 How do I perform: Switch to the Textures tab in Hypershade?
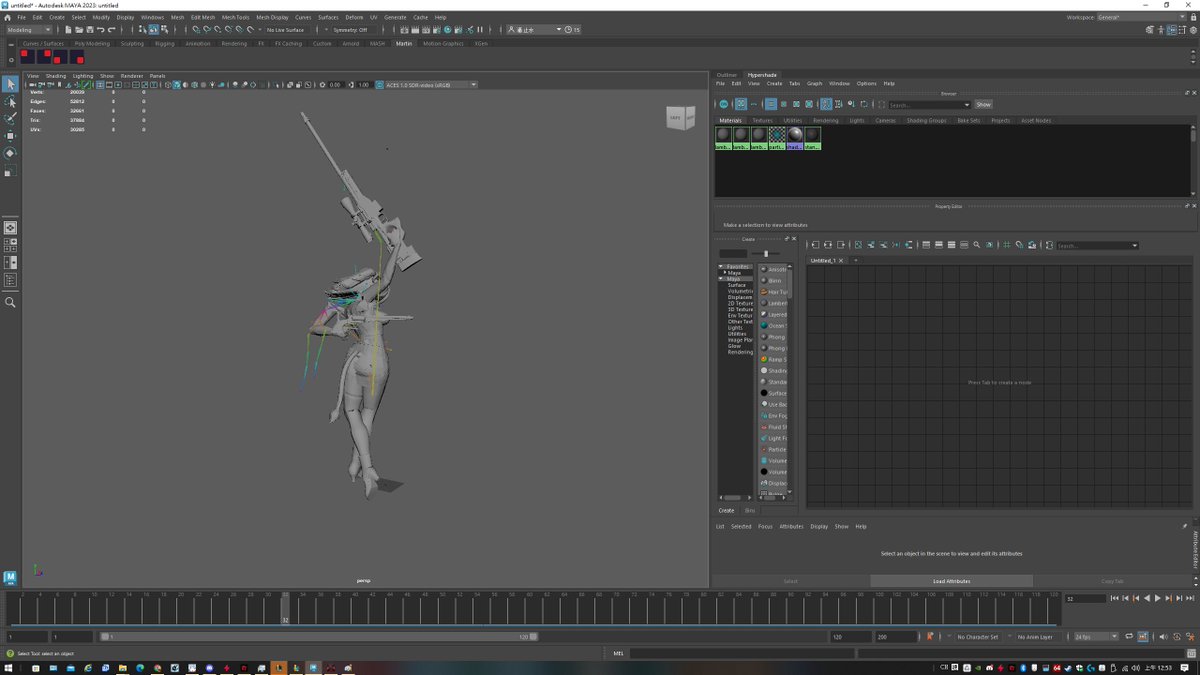(762, 120)
